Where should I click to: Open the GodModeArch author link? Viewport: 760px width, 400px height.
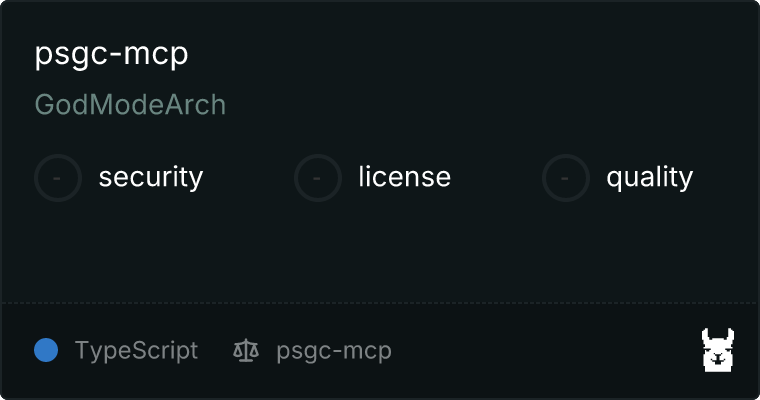coord(130,105)
